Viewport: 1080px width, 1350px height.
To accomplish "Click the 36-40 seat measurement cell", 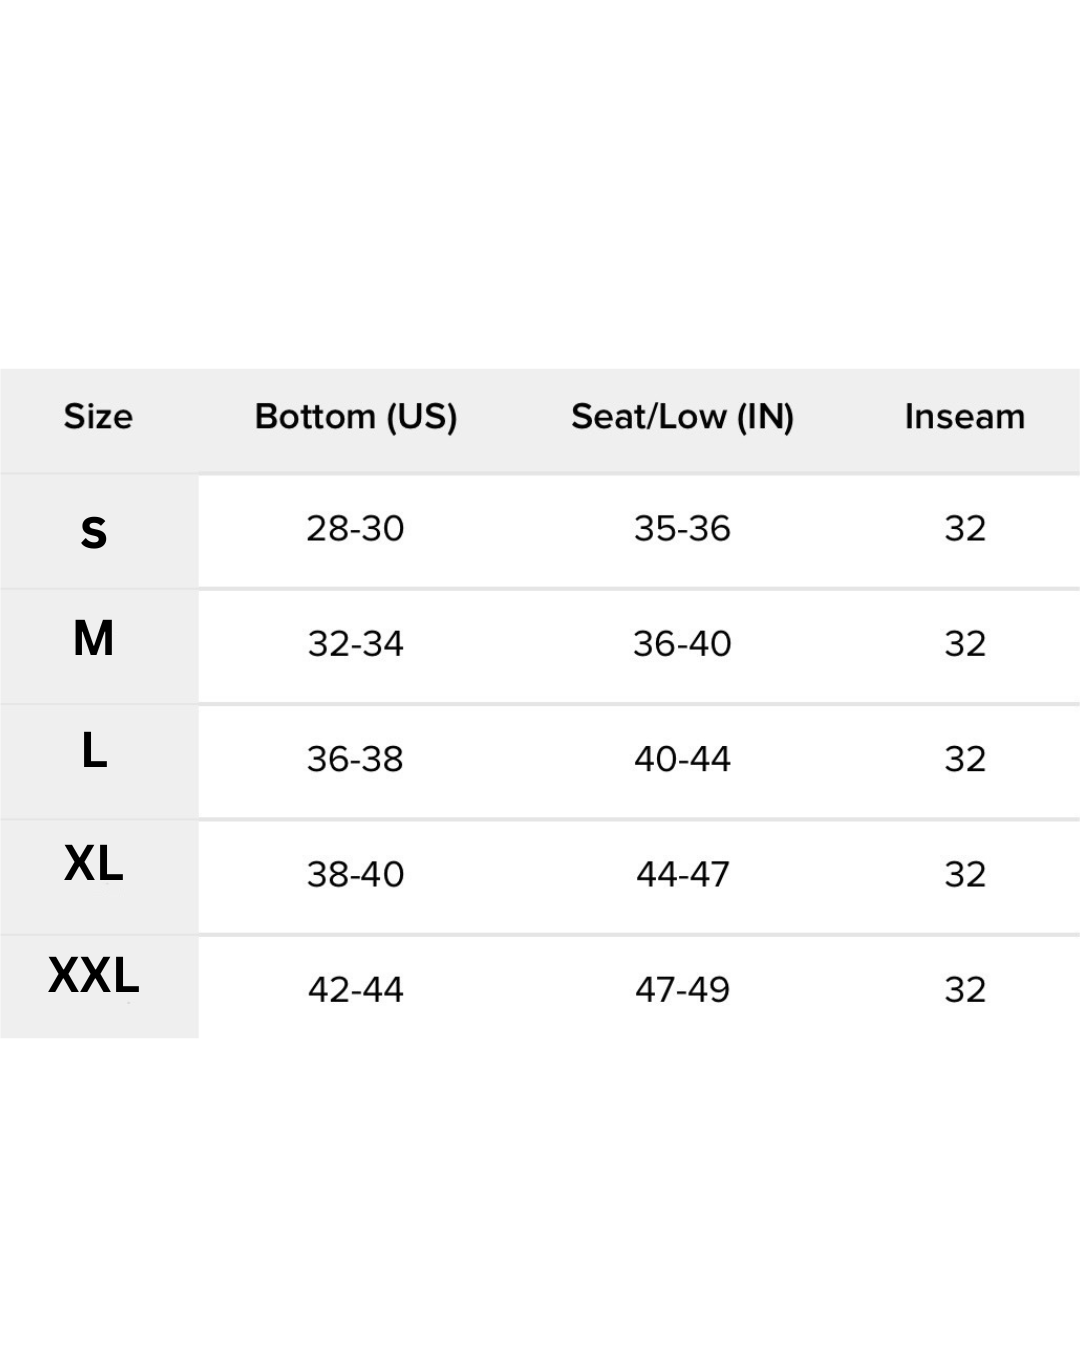I will [682, 643].
